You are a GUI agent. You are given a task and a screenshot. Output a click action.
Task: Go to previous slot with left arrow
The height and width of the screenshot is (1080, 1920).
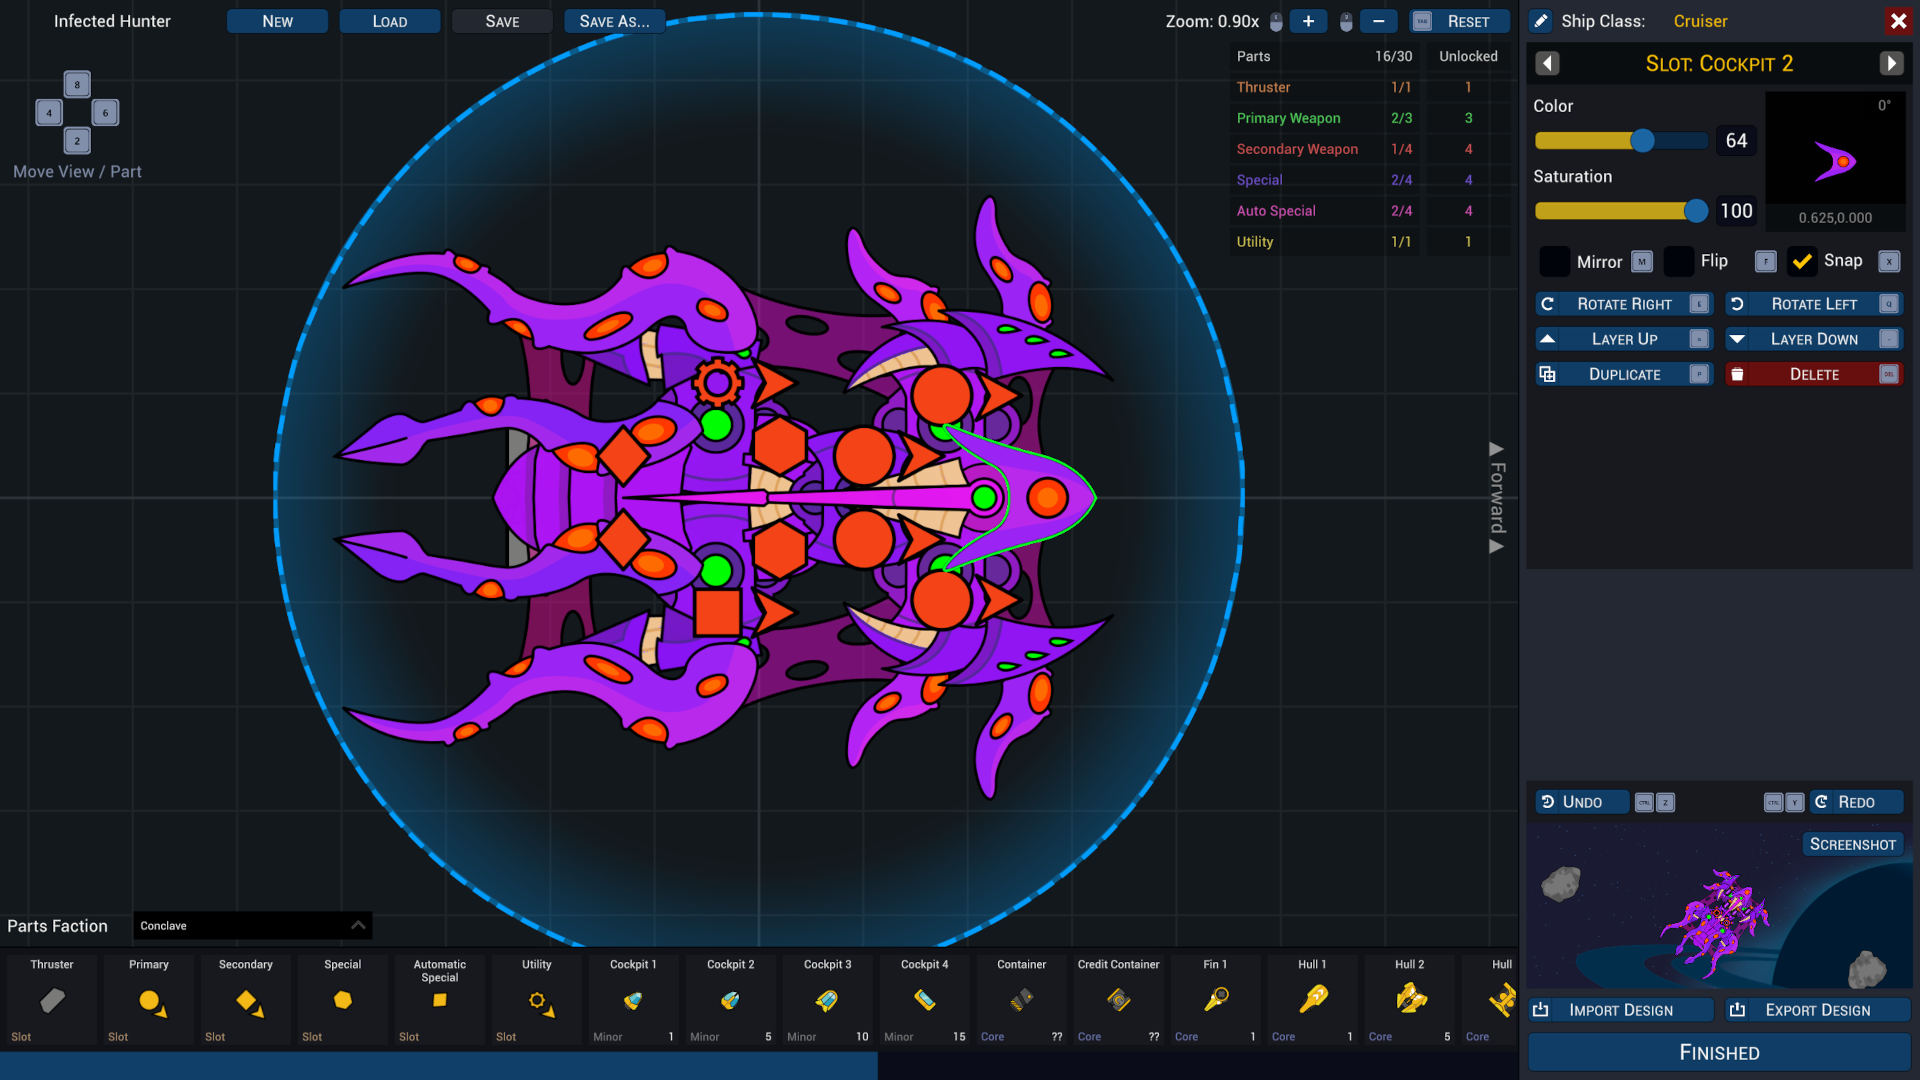[1547, 64]
